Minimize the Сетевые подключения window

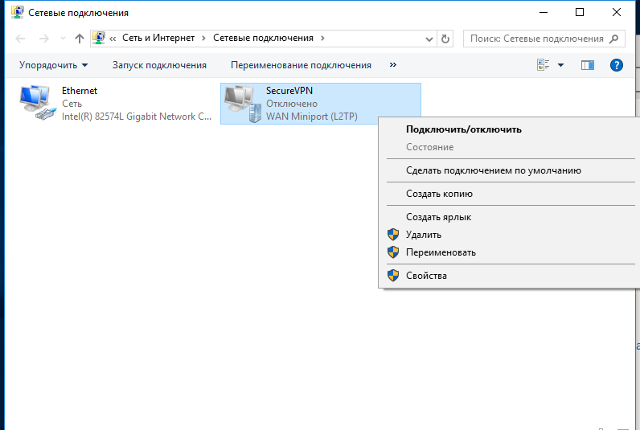(x=543, y=13)
